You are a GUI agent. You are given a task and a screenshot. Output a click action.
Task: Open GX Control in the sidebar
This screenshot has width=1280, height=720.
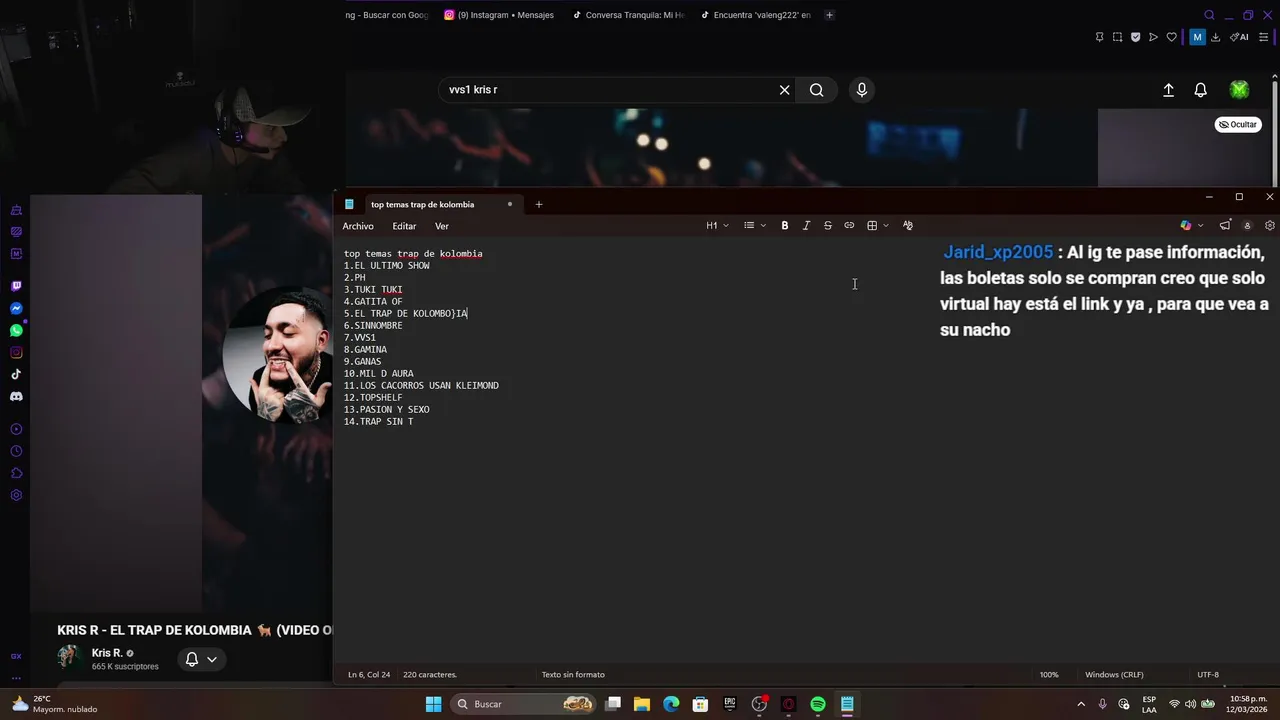[x=16, y=656]
